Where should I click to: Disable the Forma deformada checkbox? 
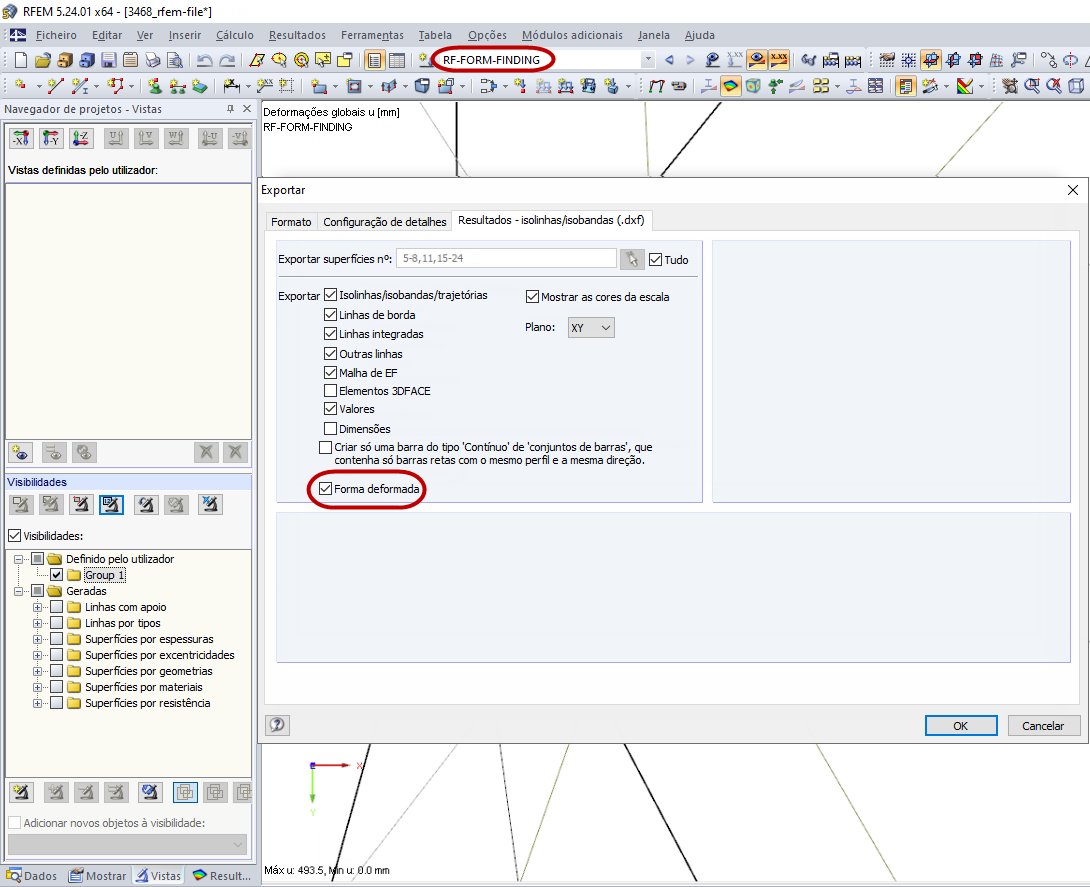(x=326, y=490)
